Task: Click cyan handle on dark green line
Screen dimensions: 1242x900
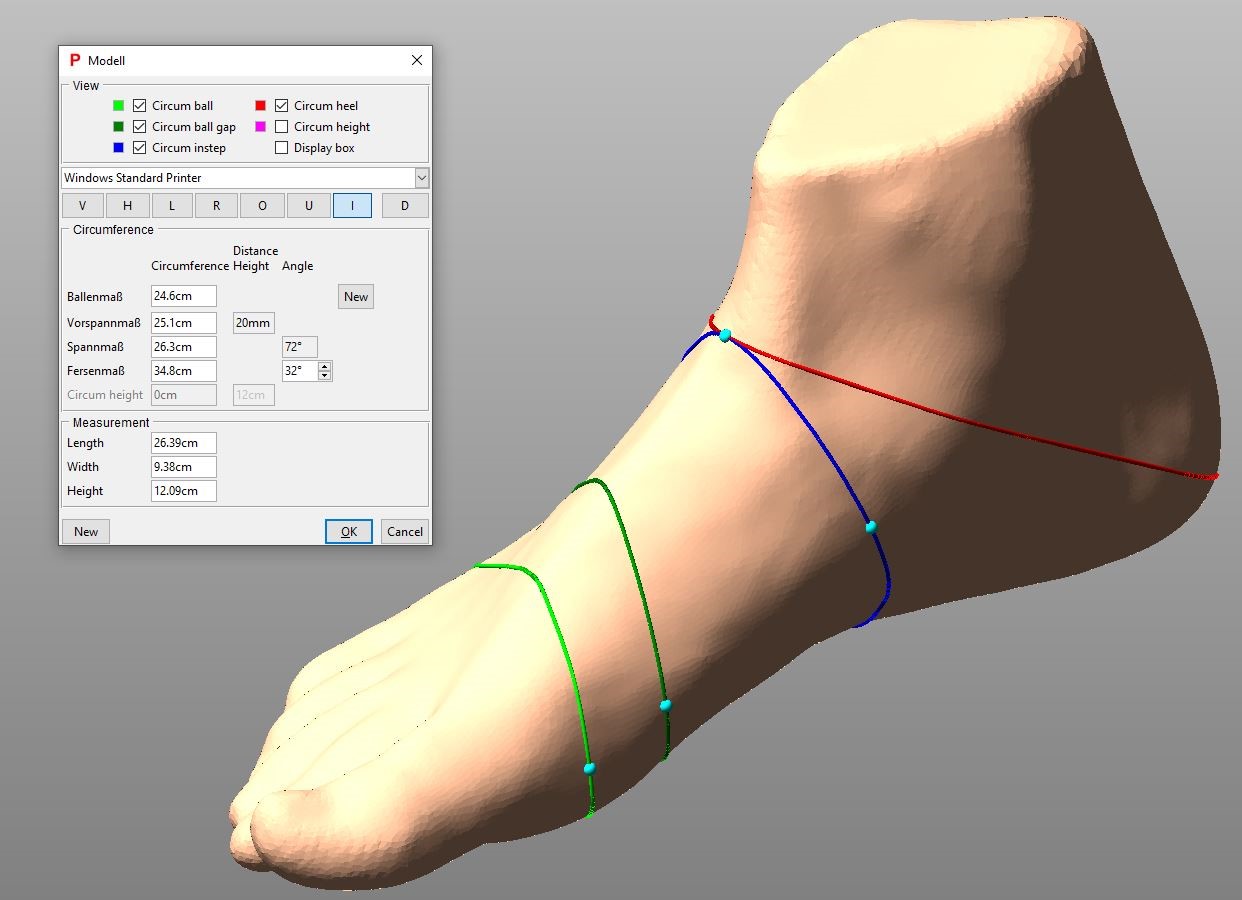Action: 665,705
